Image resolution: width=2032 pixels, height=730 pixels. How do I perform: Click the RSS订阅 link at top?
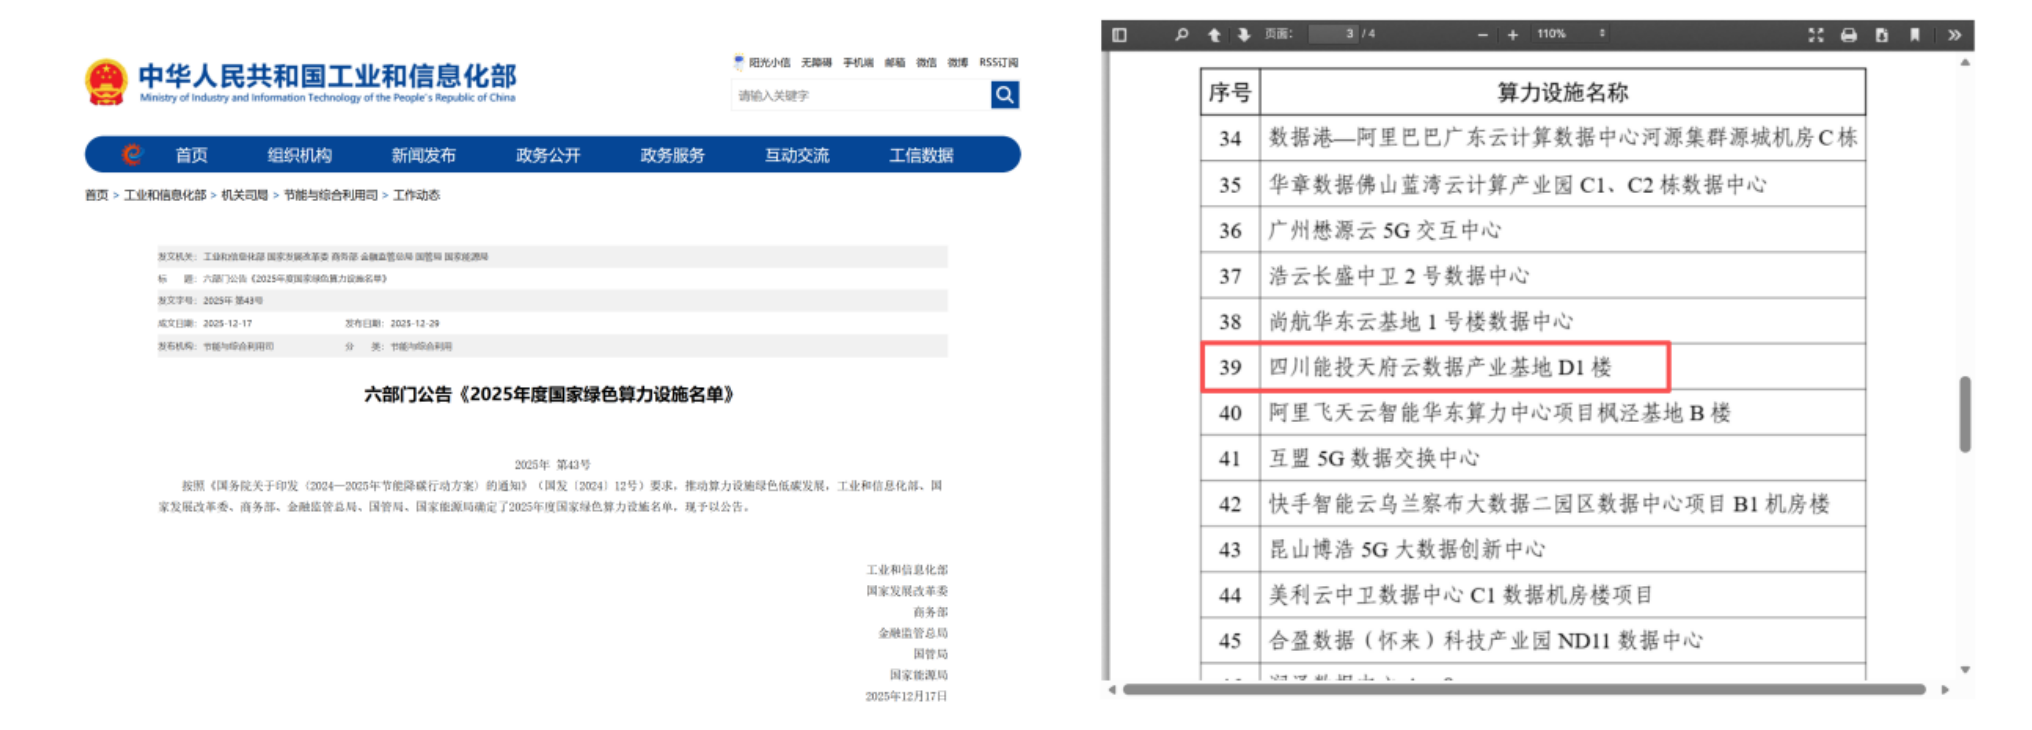click(x=998, y=62)
